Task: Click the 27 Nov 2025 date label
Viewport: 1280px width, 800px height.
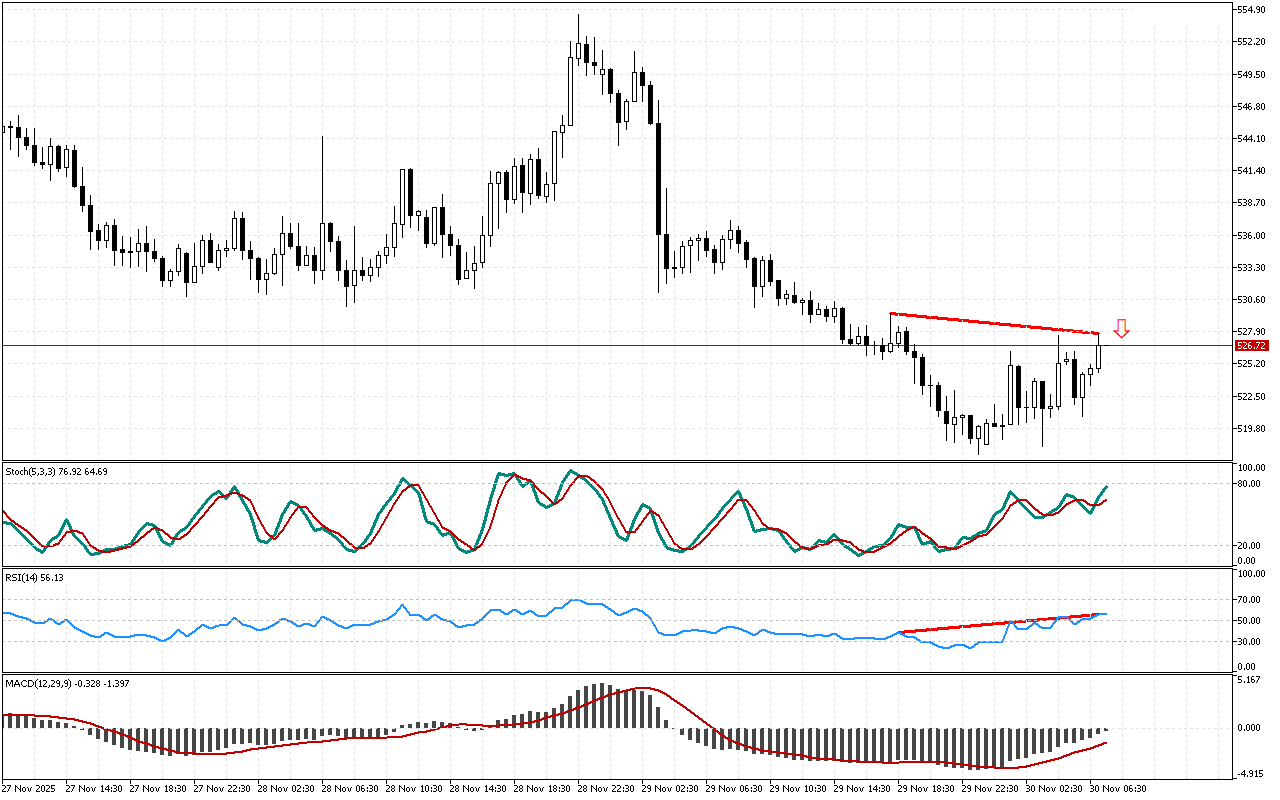Action: (x=31, y=788)
